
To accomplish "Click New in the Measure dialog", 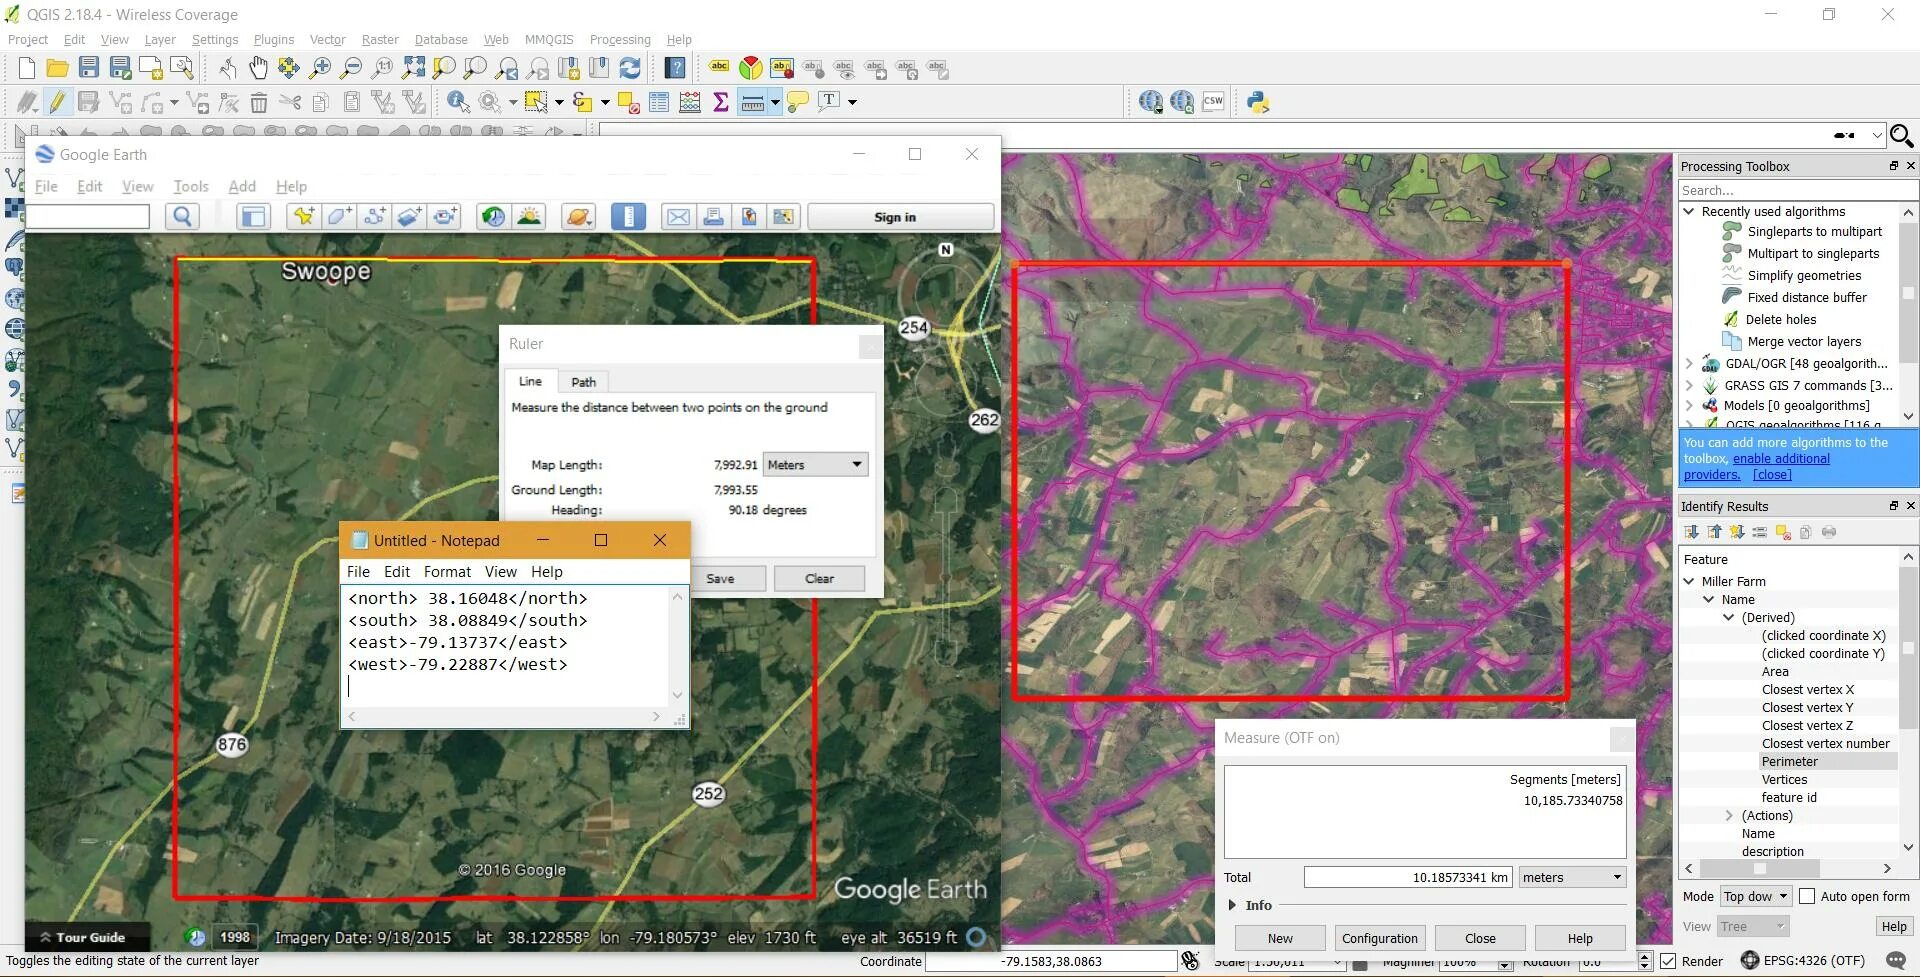I will [x=1280, y=938].
